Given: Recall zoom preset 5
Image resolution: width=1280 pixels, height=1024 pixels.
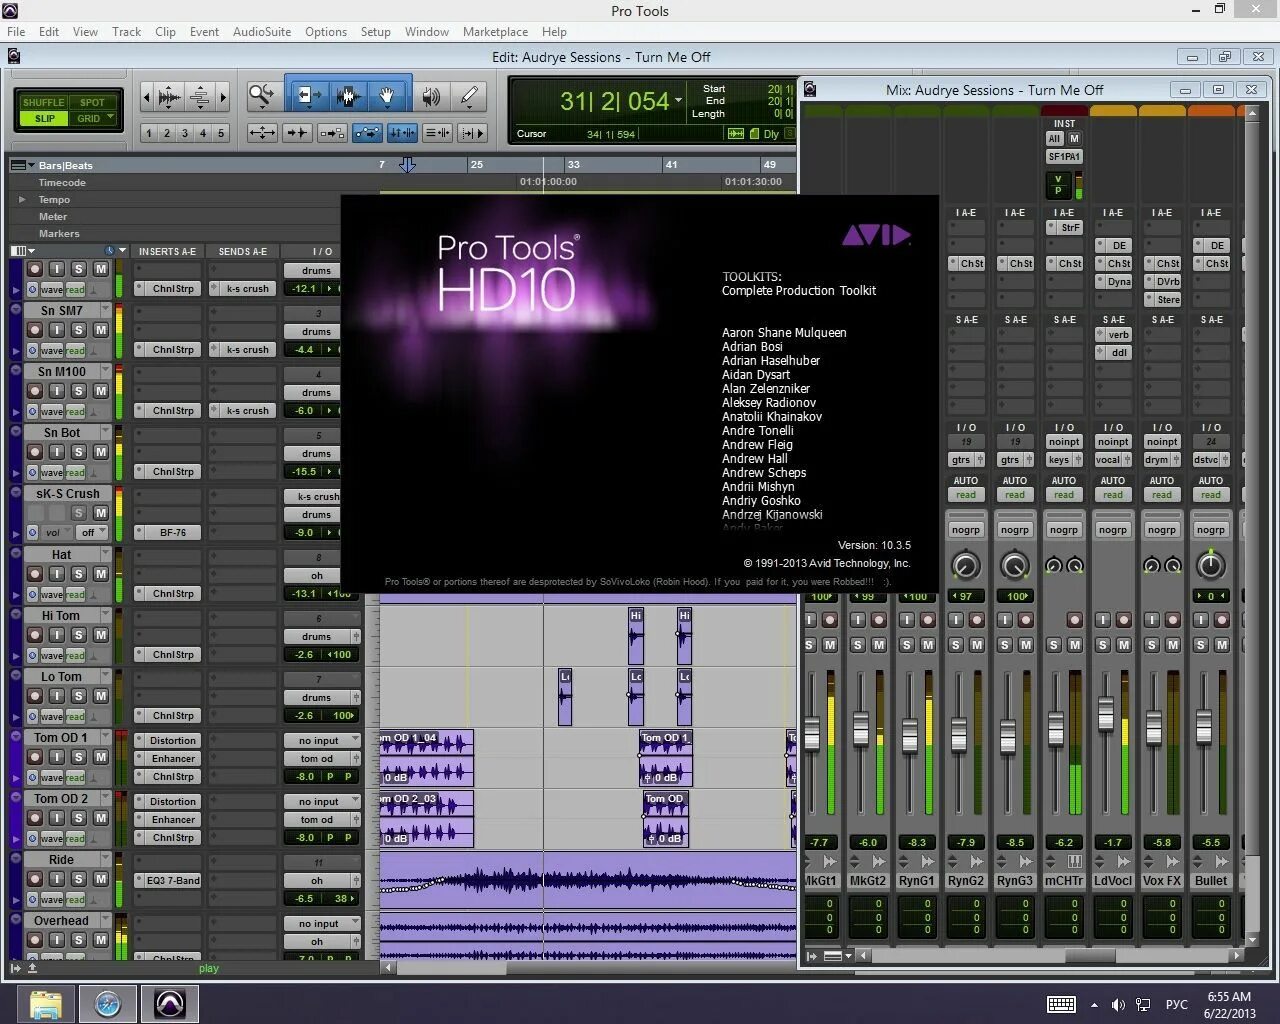Looking at the screenshot, I should [x=221, y=133].
